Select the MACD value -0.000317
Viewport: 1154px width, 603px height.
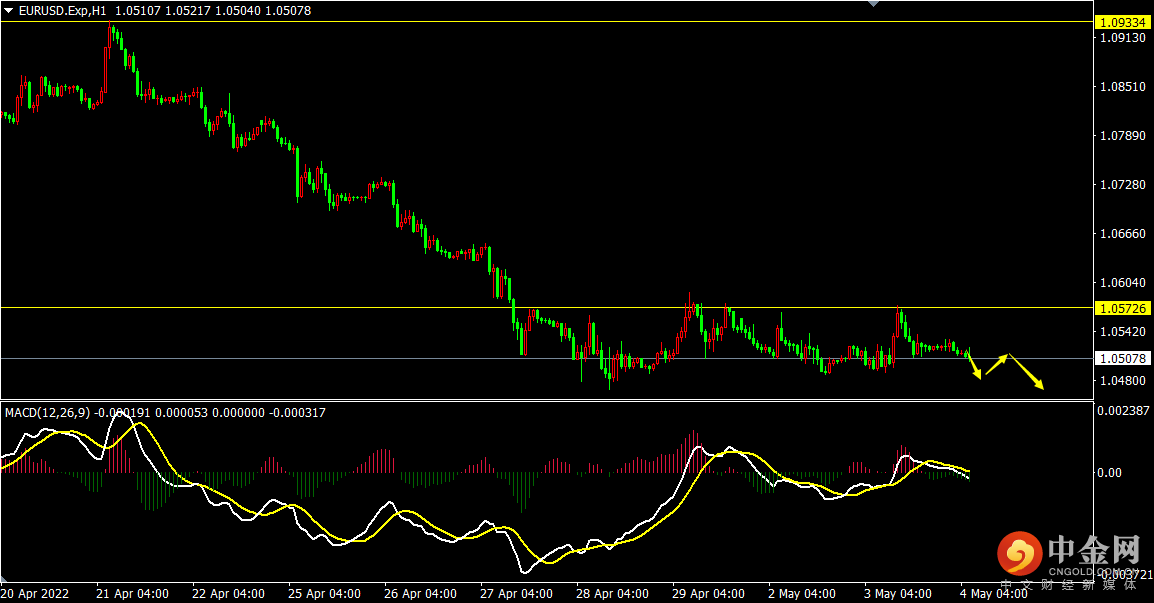click(297, 413)
